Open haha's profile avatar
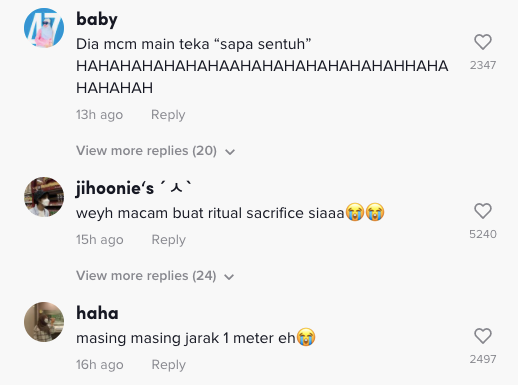The width and height of the screenshot is (518, 385). (x=44, y=322)
